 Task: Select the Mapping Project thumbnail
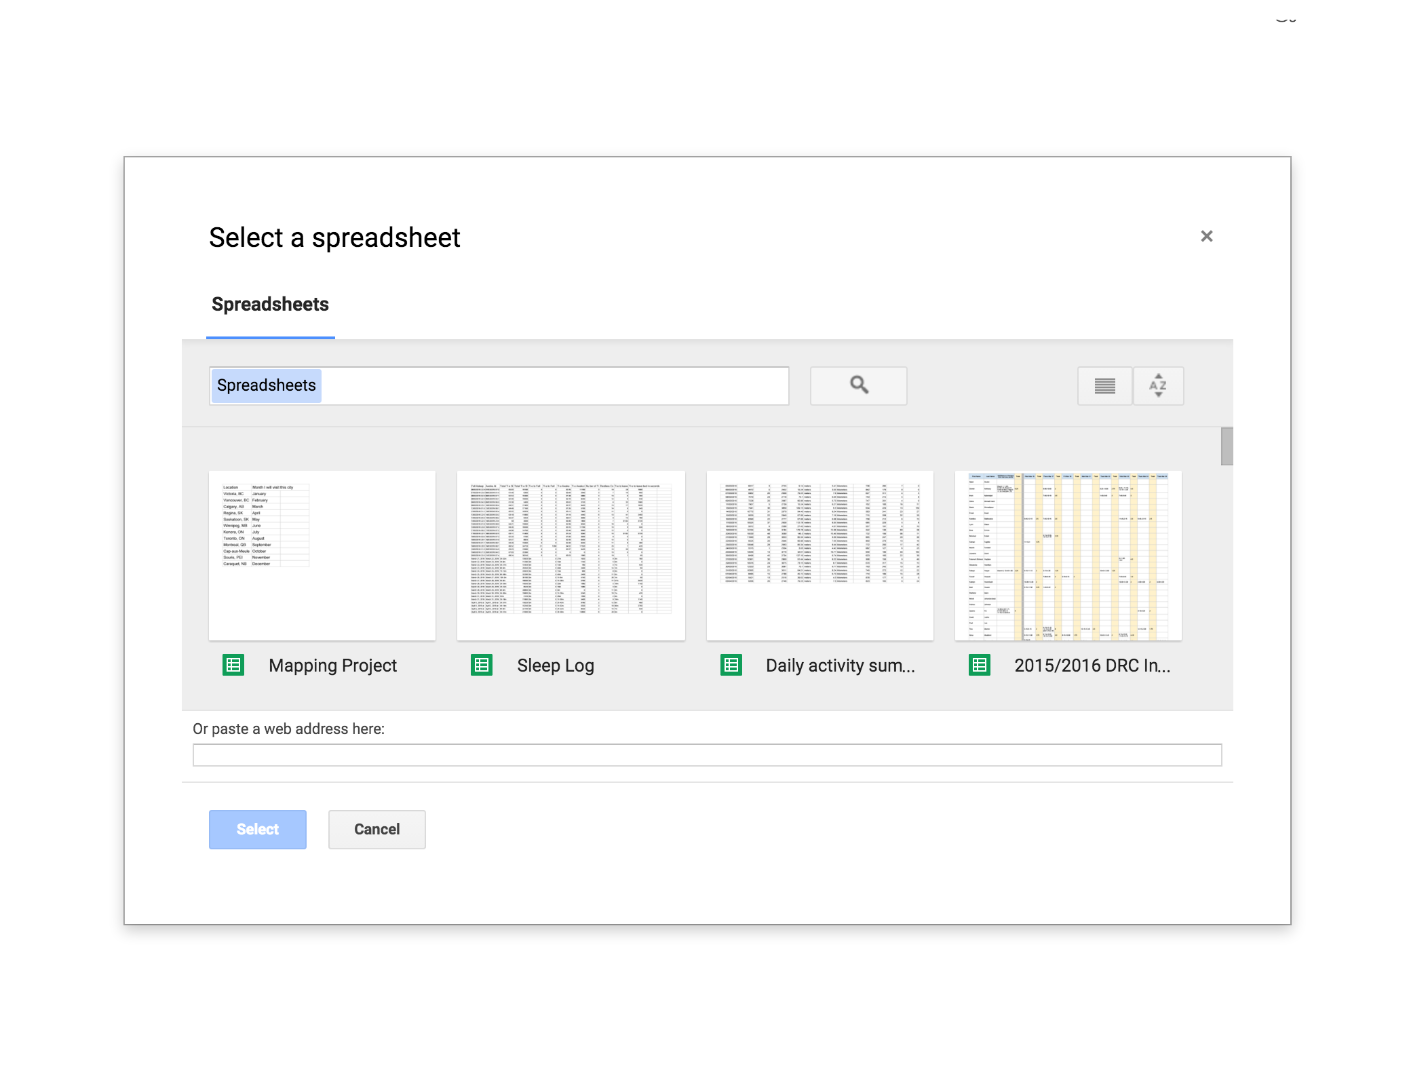(x=321, y=555)
